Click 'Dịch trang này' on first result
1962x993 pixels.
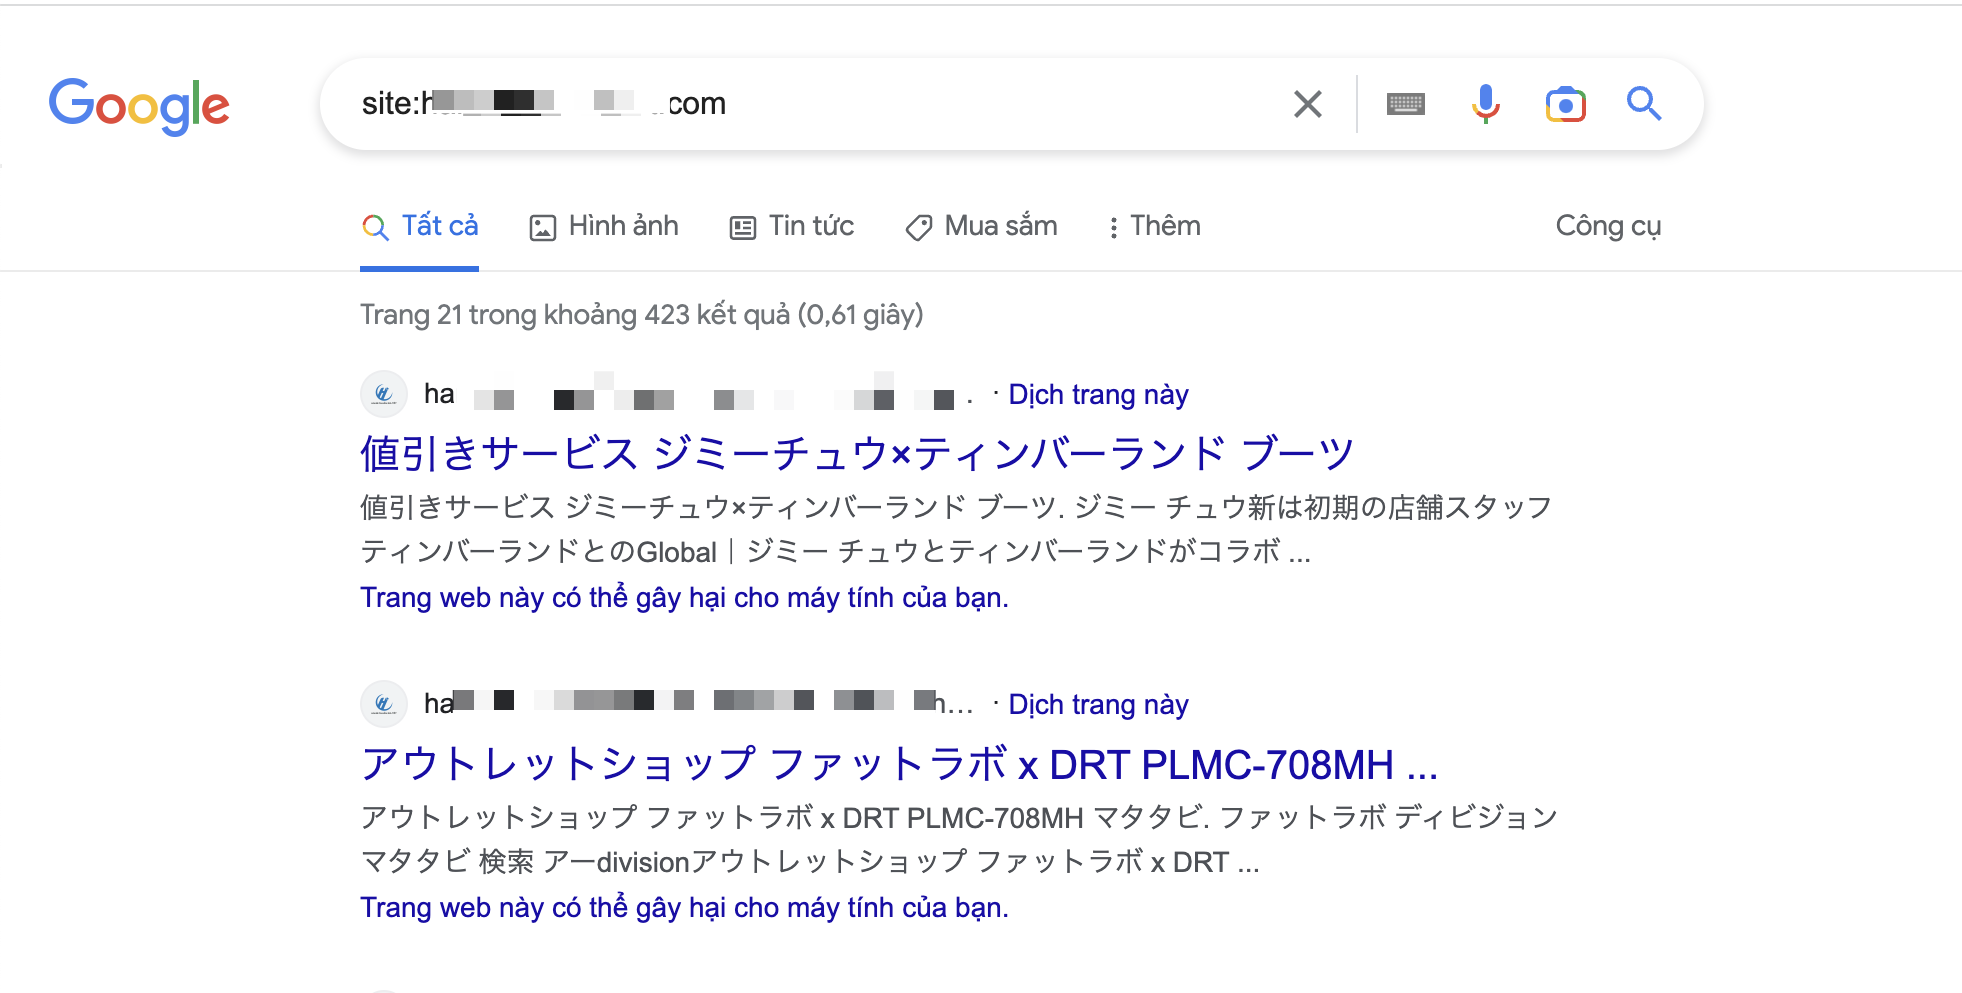(x=1098, y=395)
